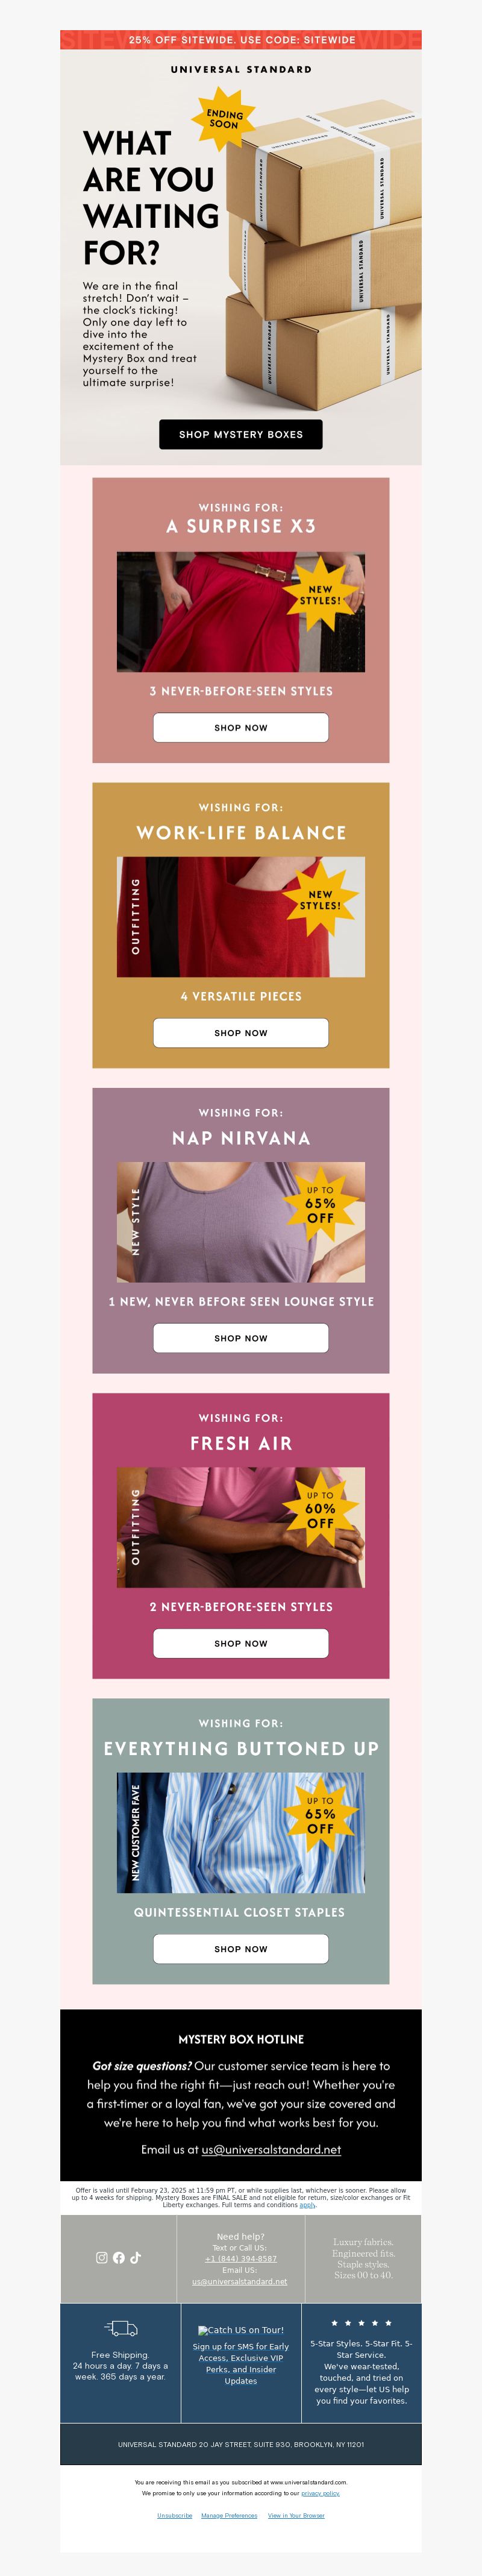
Task: Click the Catch US on Tour image
Action: (x=240, y=2330)
